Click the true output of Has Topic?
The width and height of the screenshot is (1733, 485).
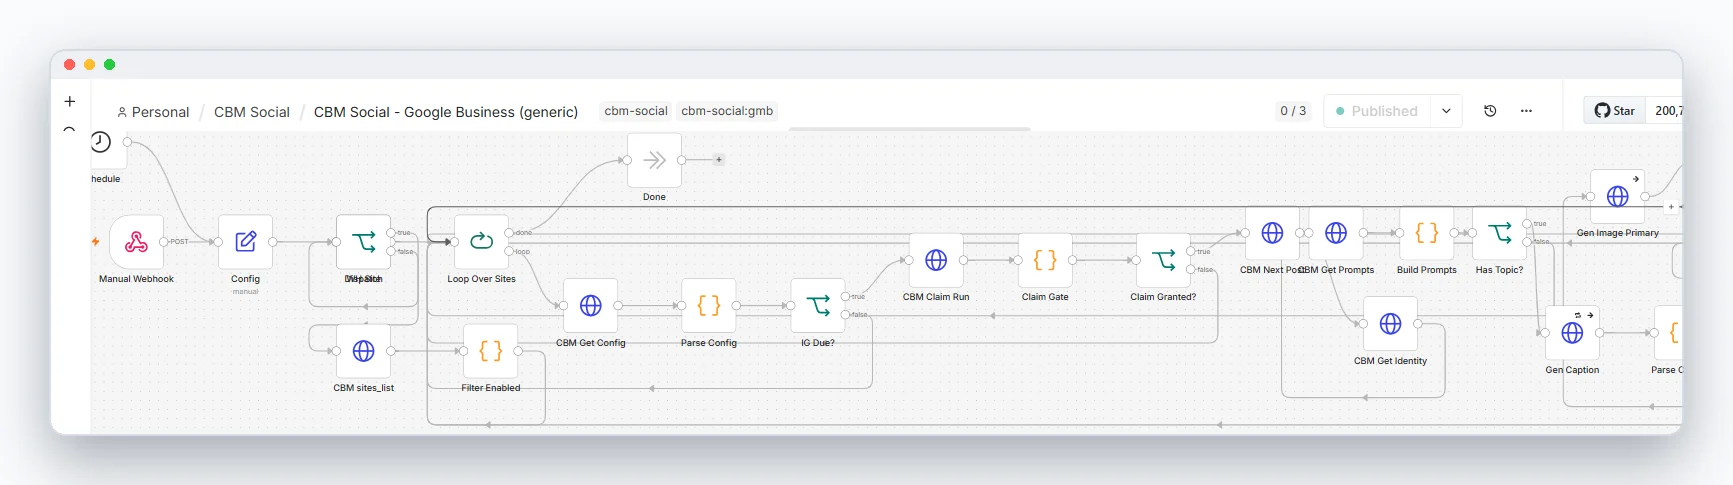click(x=1527, y=224)
